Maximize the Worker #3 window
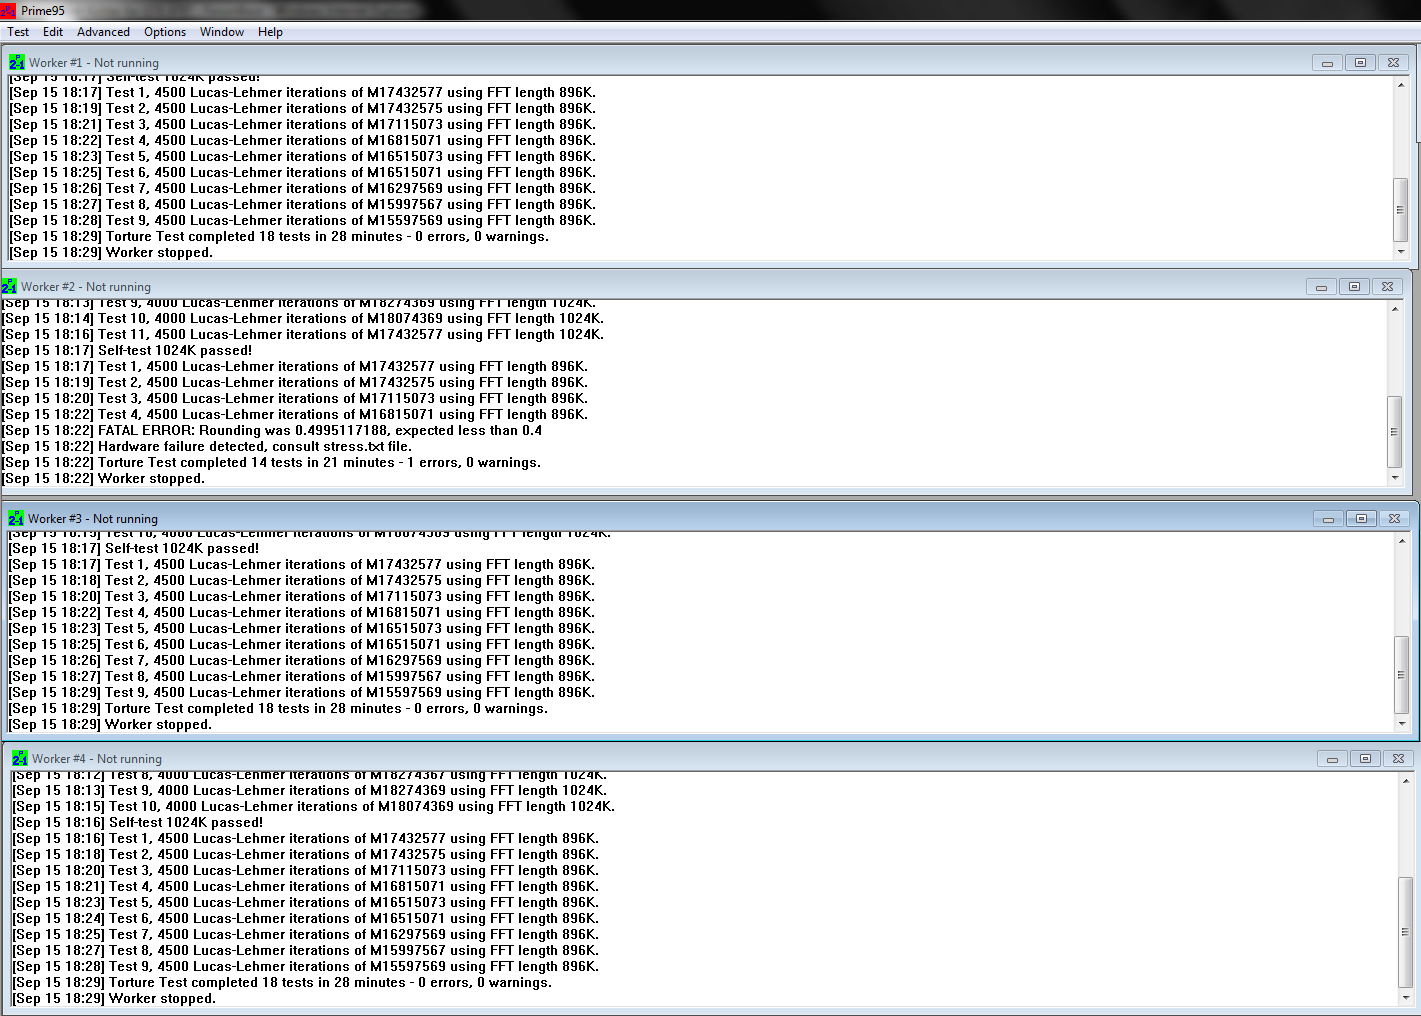 click(x=1361, y=518)
